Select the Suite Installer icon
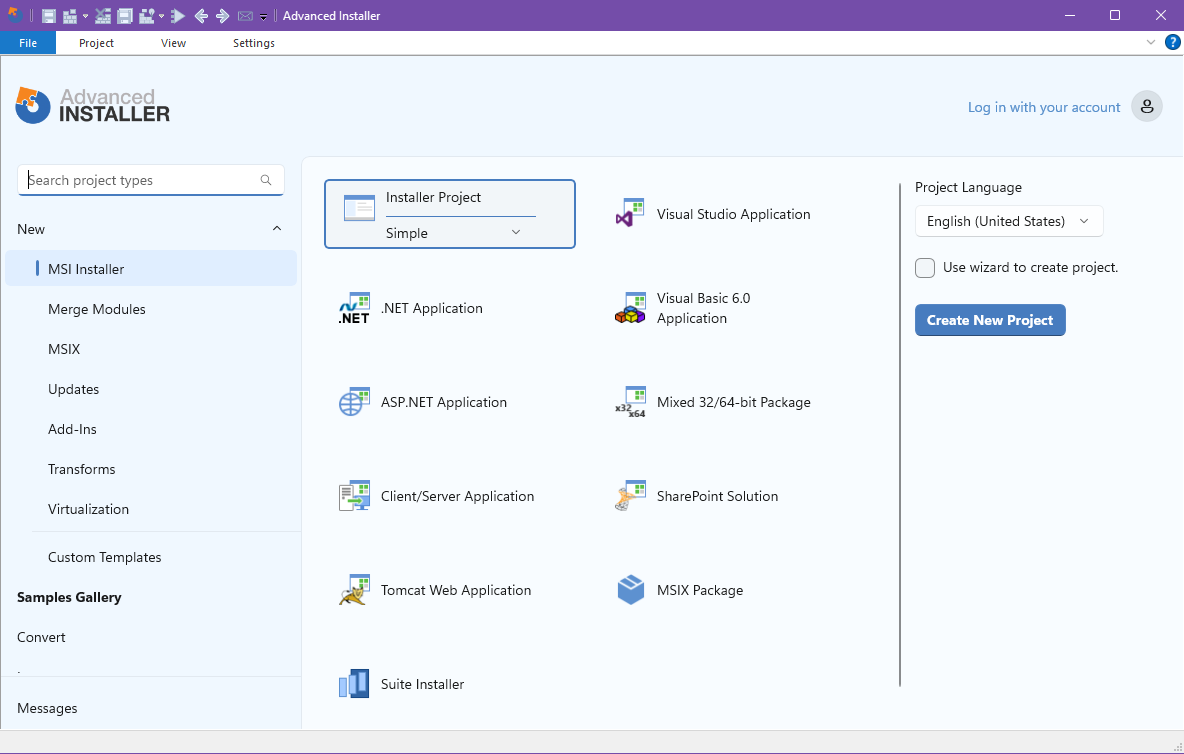The height and width of the screenshot is (754, 1184). tap(354, 684)
